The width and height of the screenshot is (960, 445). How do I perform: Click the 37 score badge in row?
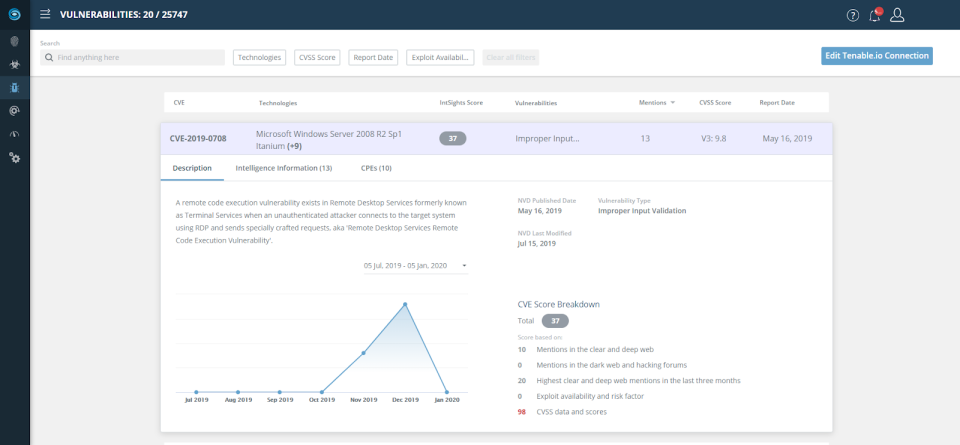pos(453,139)
